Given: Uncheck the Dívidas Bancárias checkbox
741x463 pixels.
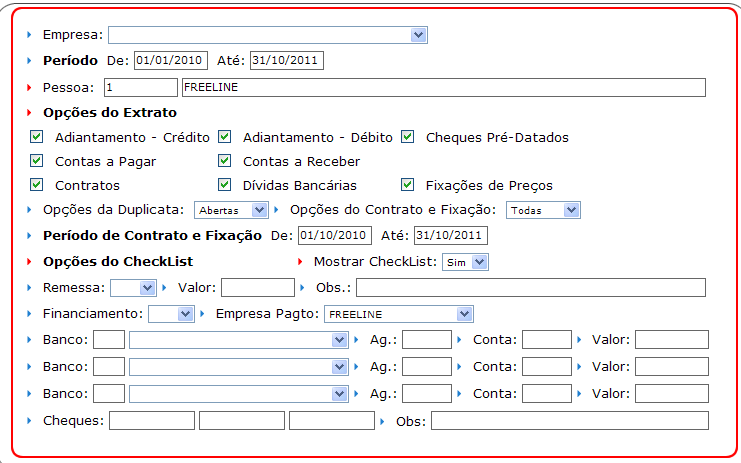Looking at the screenshot, I should pos(225,185).
